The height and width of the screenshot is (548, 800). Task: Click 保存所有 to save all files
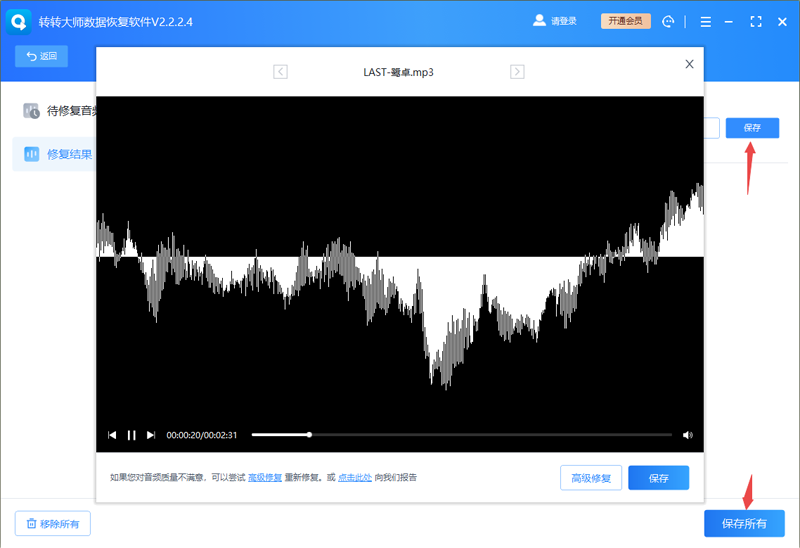744,523
